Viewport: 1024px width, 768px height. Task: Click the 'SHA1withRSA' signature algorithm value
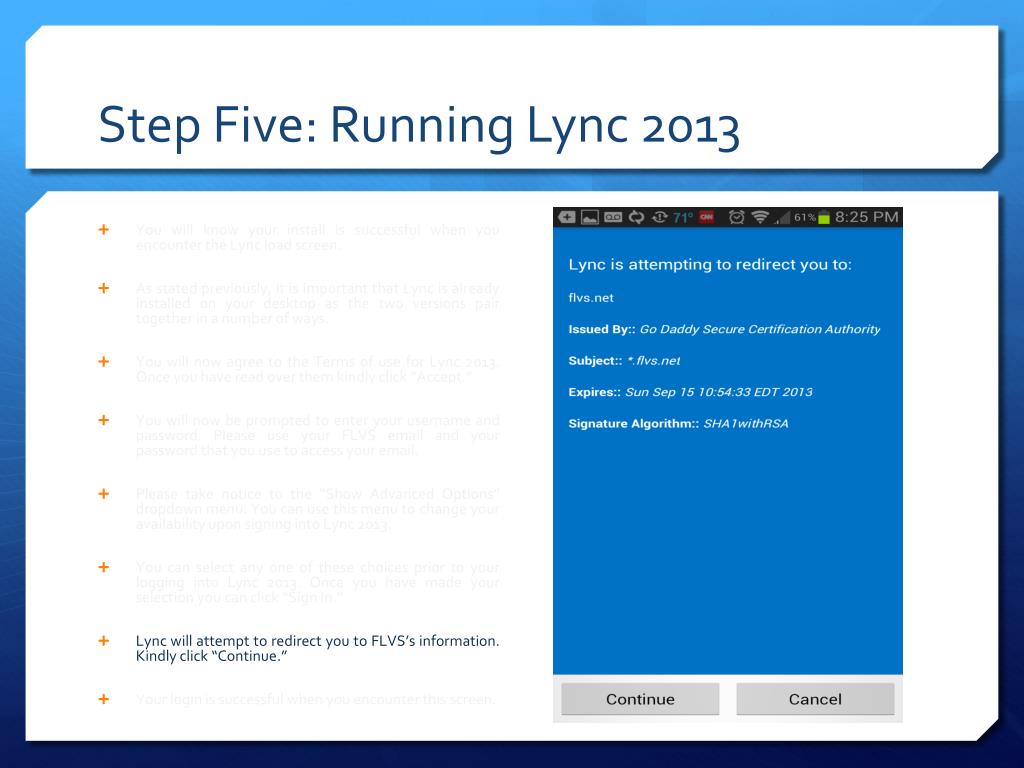tap(746, 423)
